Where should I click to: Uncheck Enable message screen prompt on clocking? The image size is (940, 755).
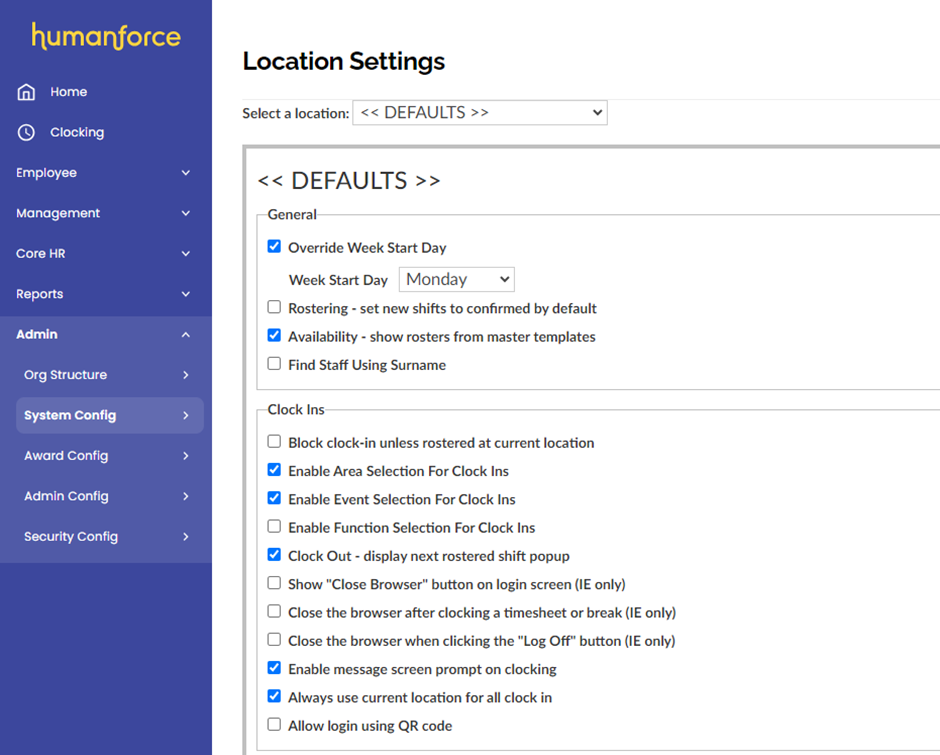click(274, 667)
